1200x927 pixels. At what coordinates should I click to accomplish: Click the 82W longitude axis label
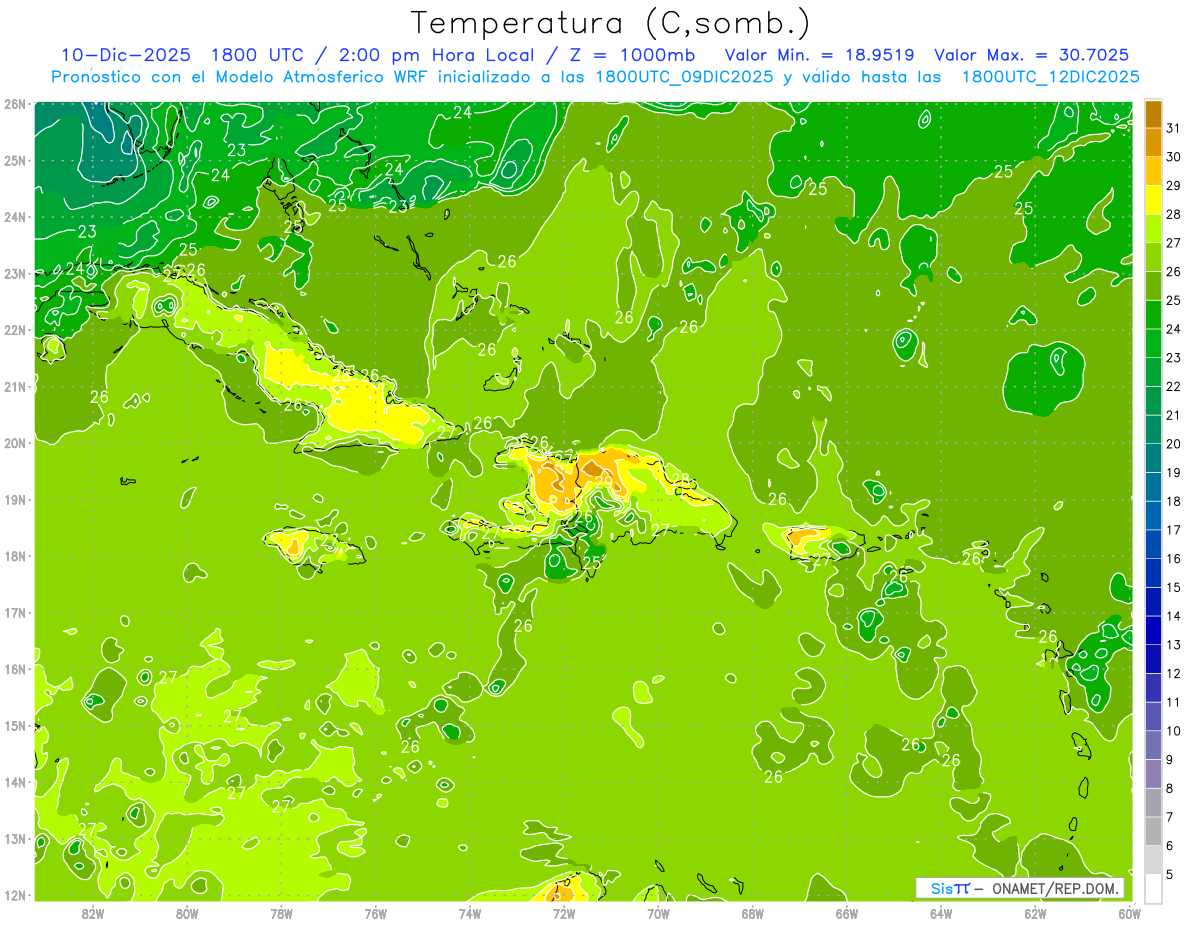[x=93, y=913]
